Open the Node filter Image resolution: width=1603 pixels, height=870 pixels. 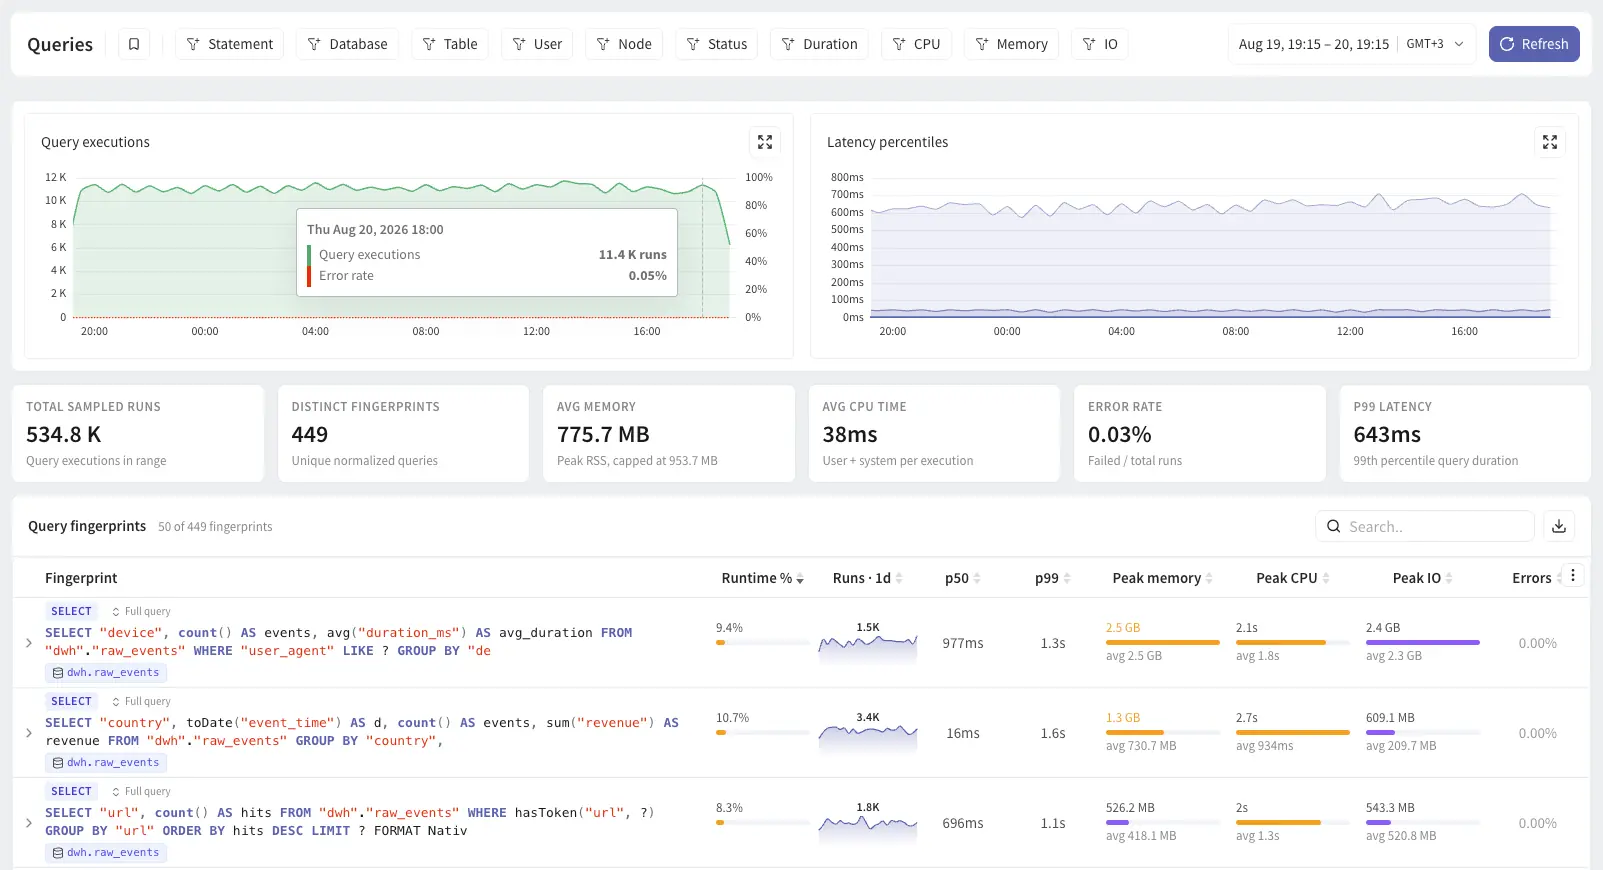point(624,44)
